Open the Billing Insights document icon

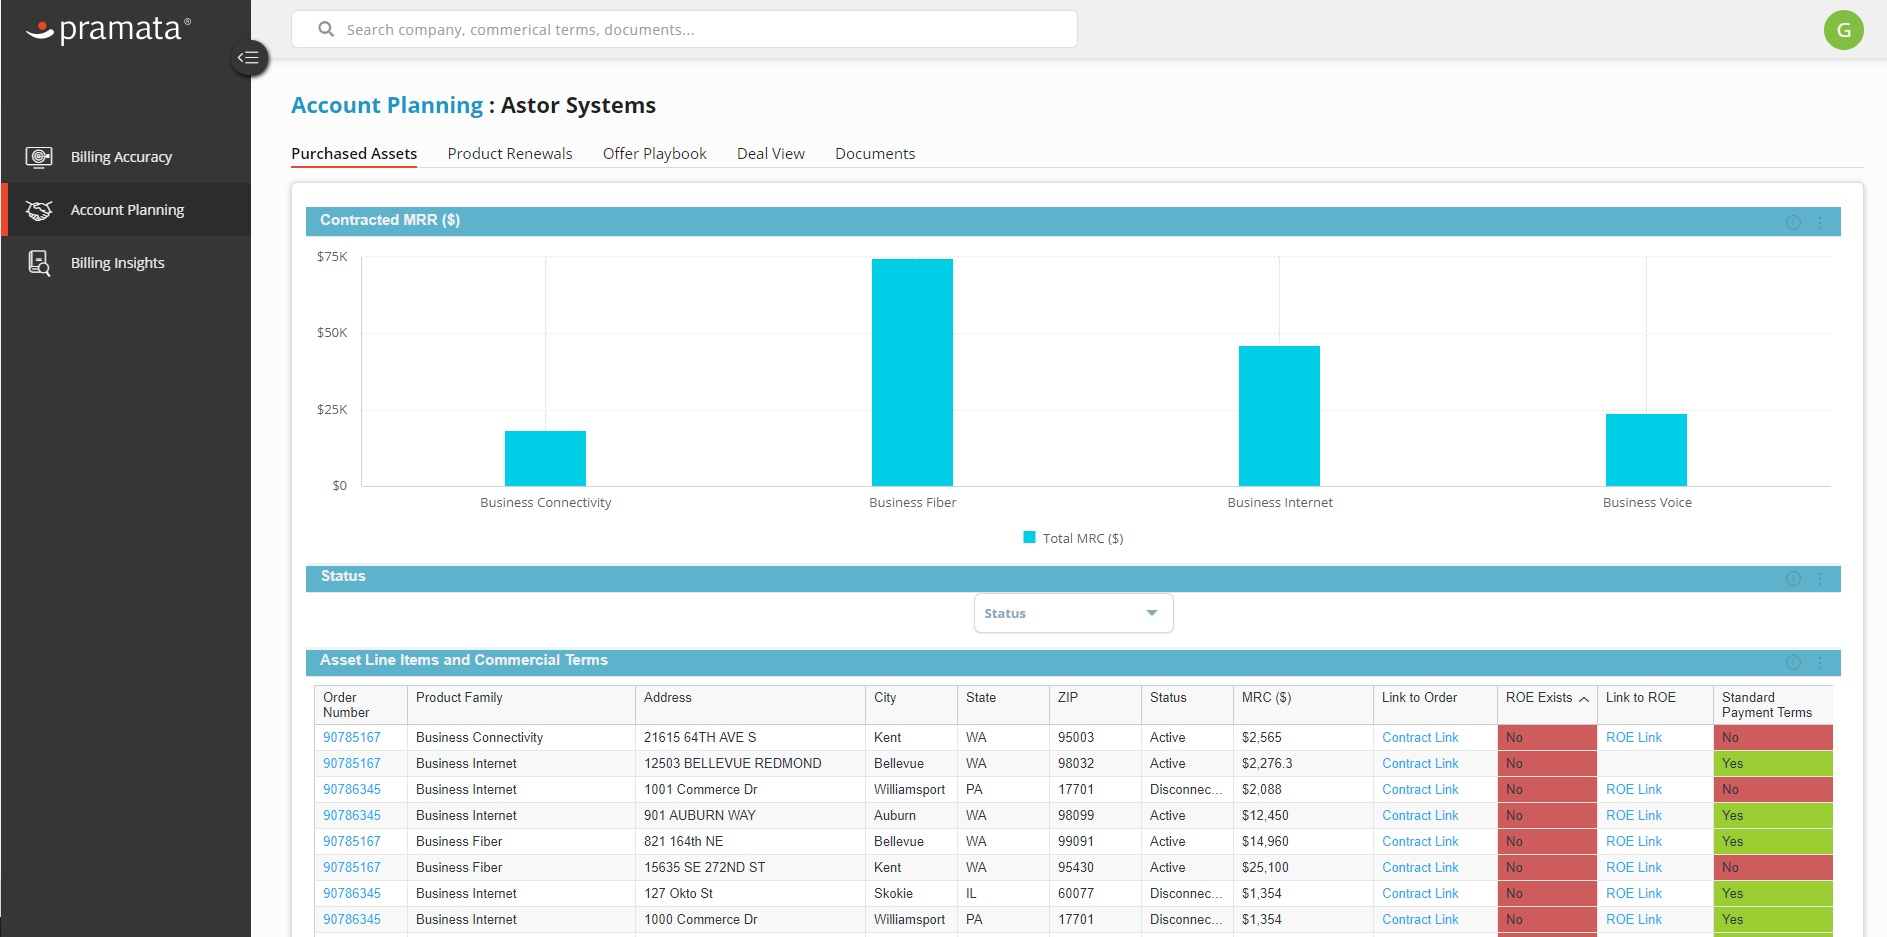pos(39,263)
